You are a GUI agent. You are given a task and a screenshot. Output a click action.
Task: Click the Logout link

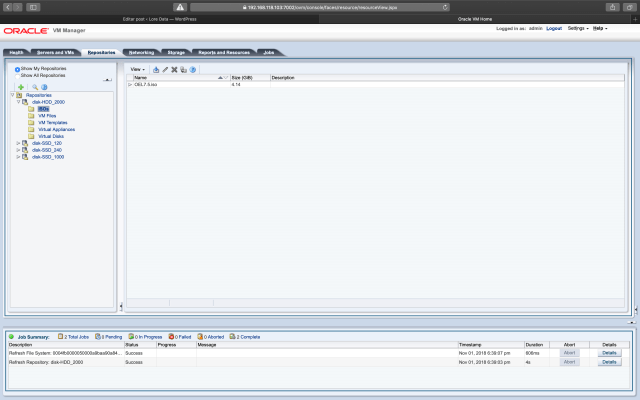pos(554,29)
